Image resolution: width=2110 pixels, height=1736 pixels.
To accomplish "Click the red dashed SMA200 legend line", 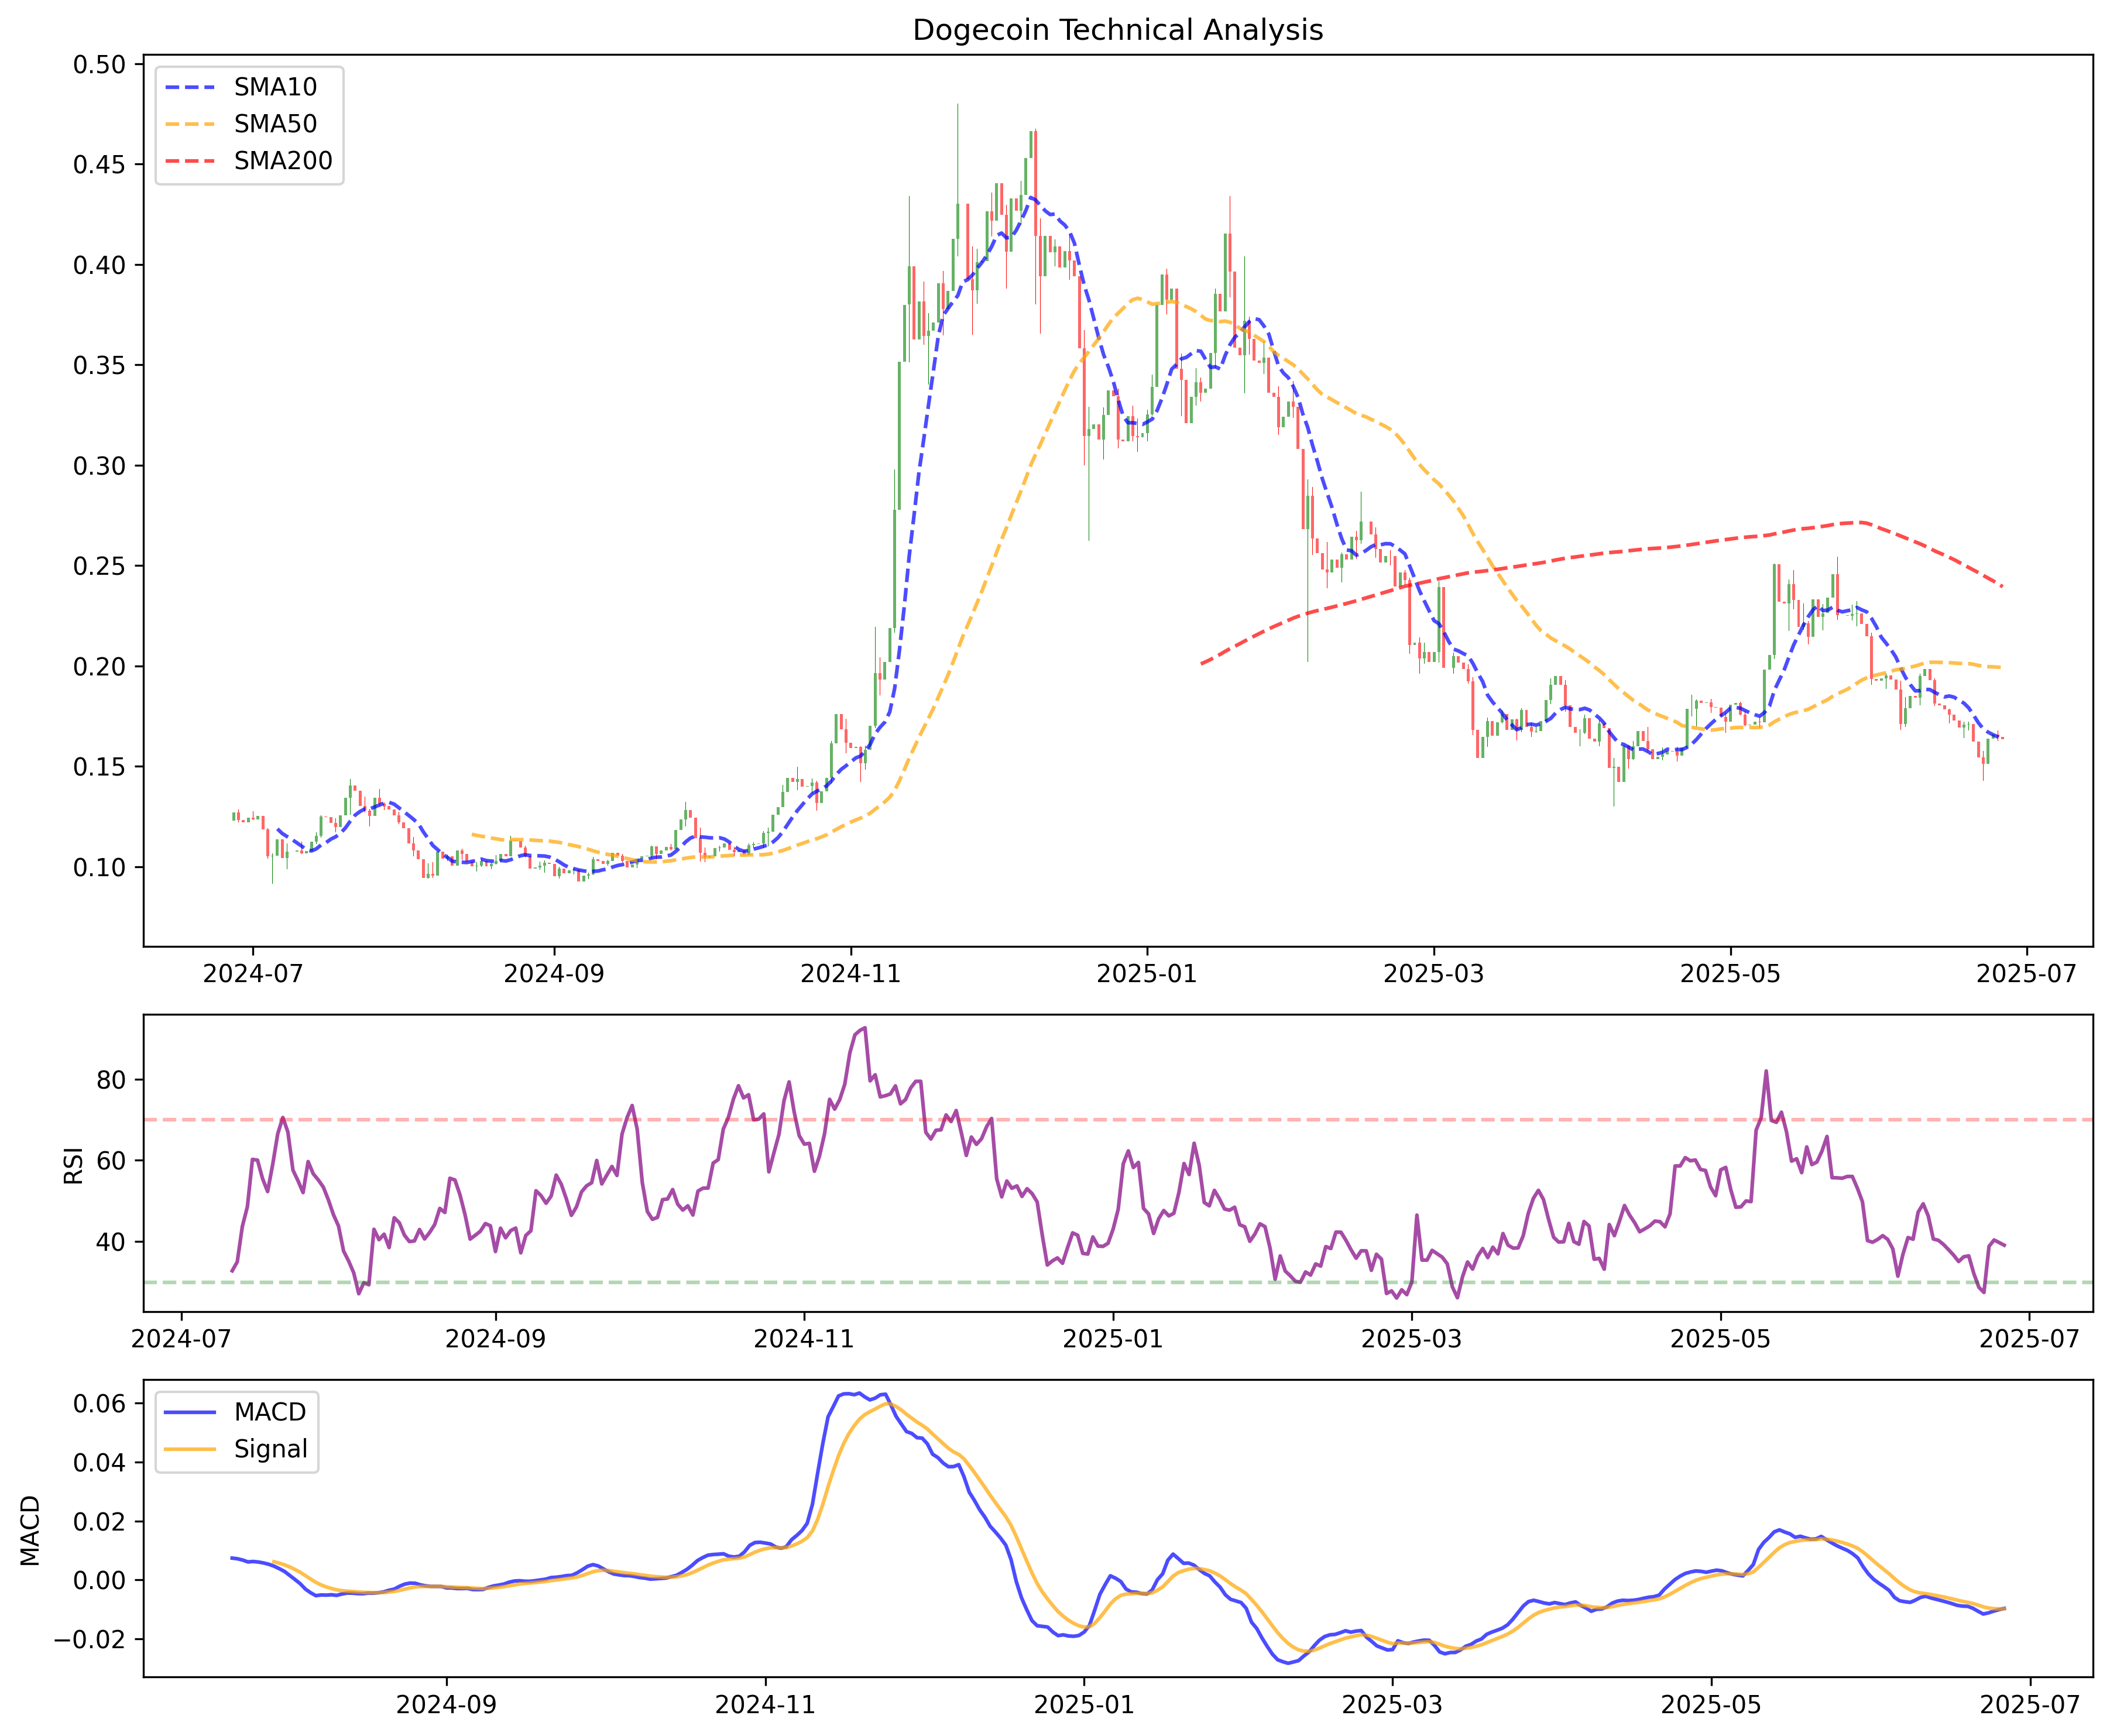I will pos(190,161).
